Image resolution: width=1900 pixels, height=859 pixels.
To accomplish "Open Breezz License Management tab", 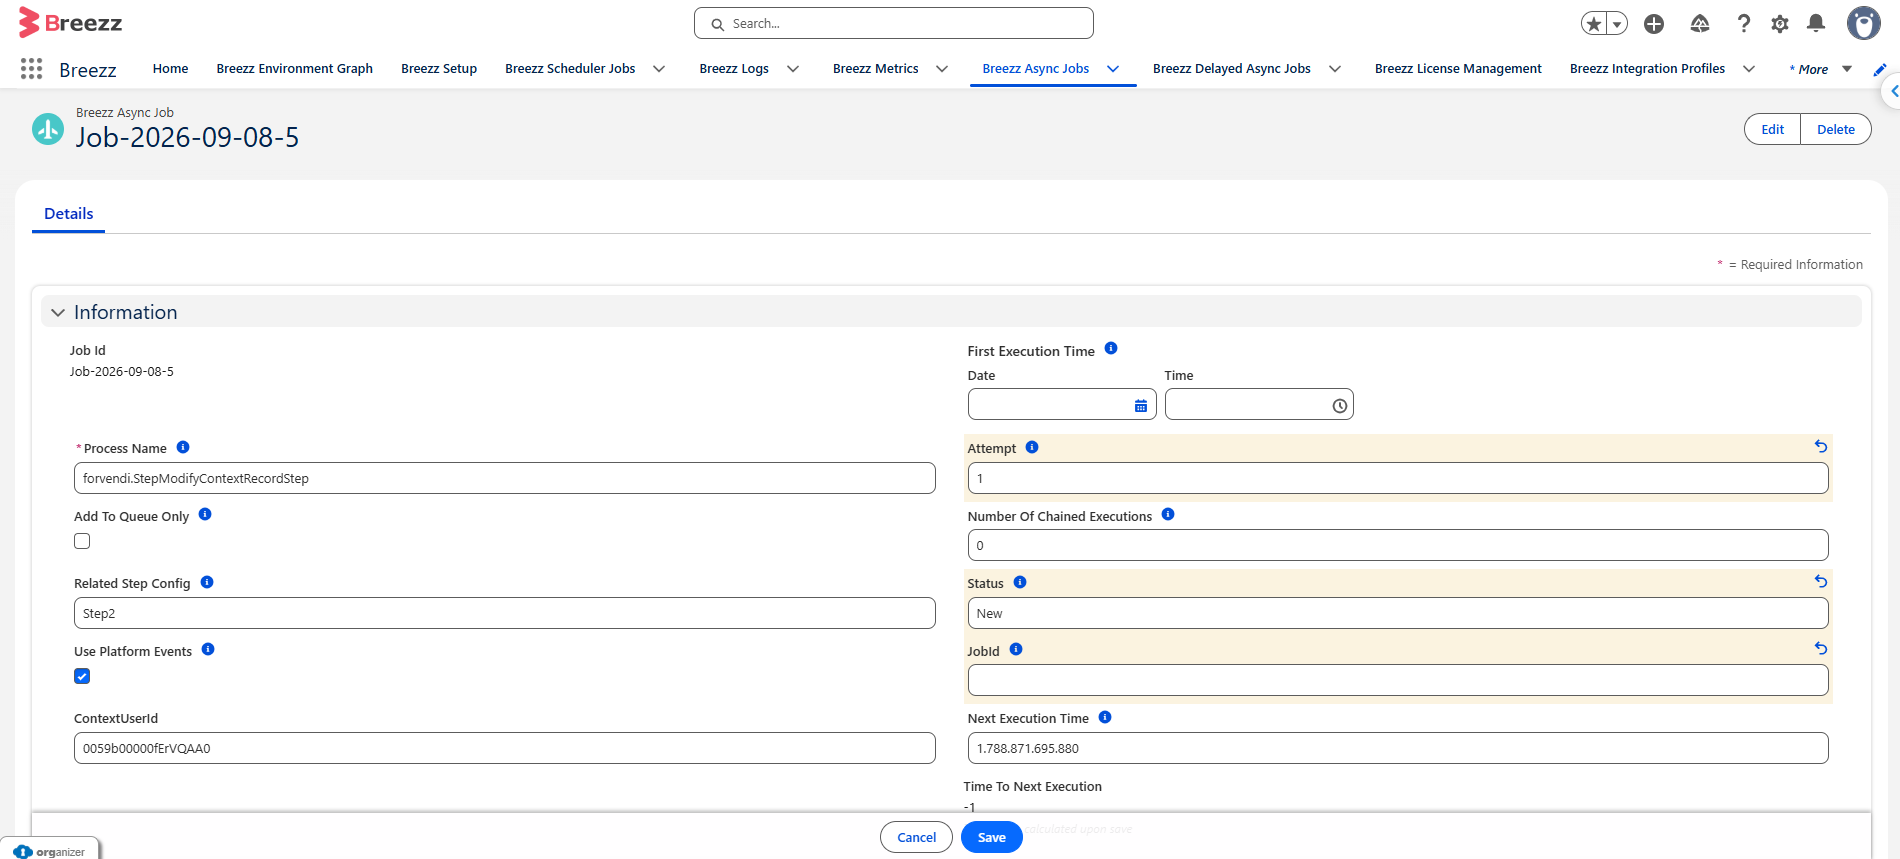I will pyautogui.click(x=1458, y=69).
